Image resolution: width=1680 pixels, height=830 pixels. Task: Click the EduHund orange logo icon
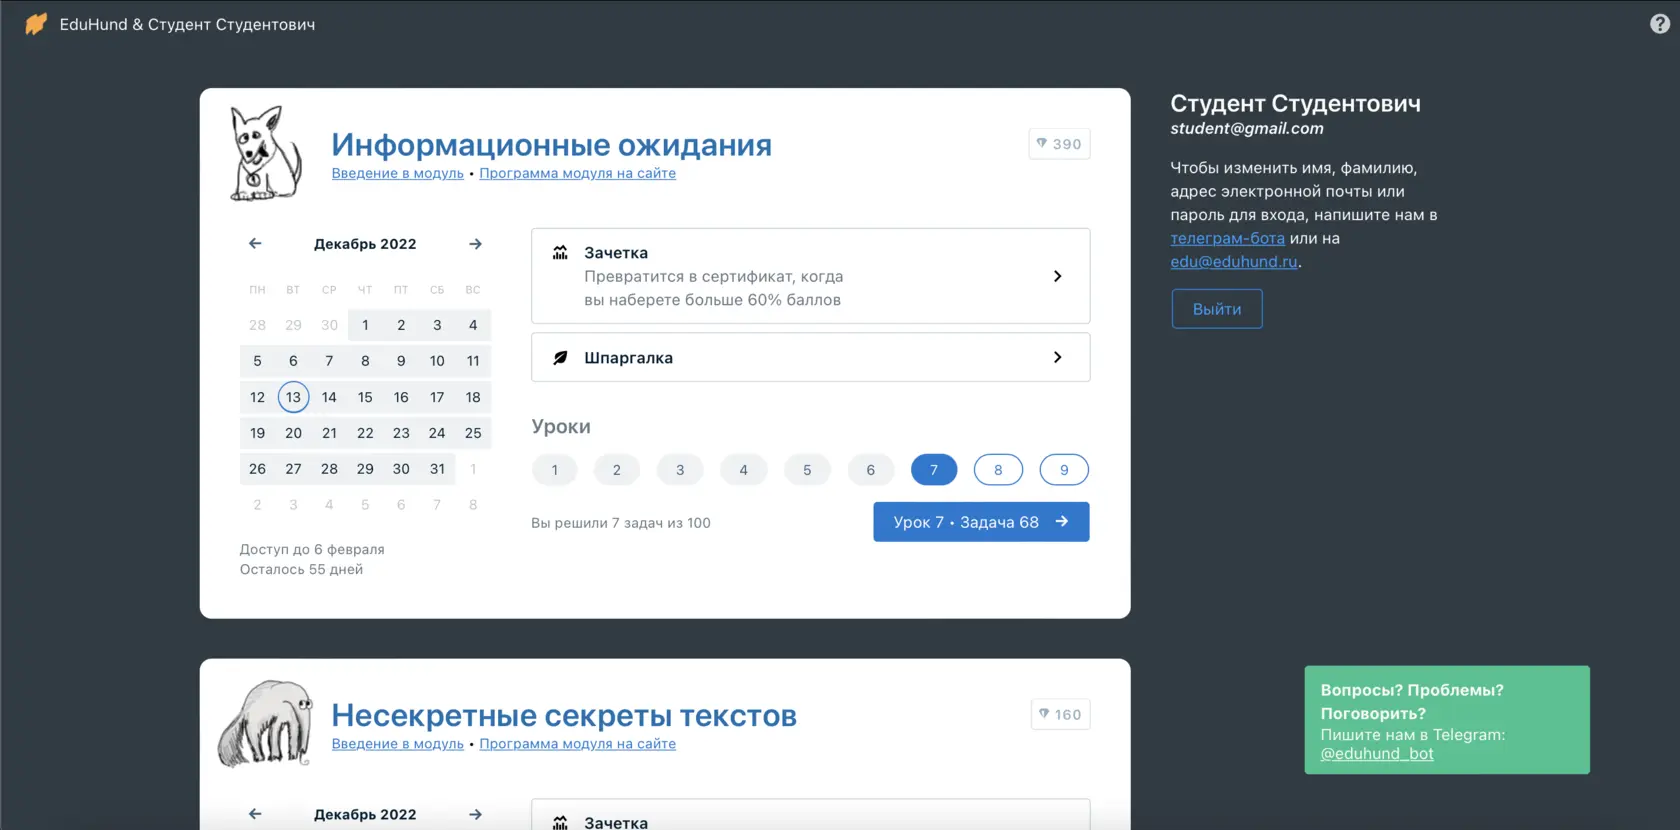click(x=36, y=24)
